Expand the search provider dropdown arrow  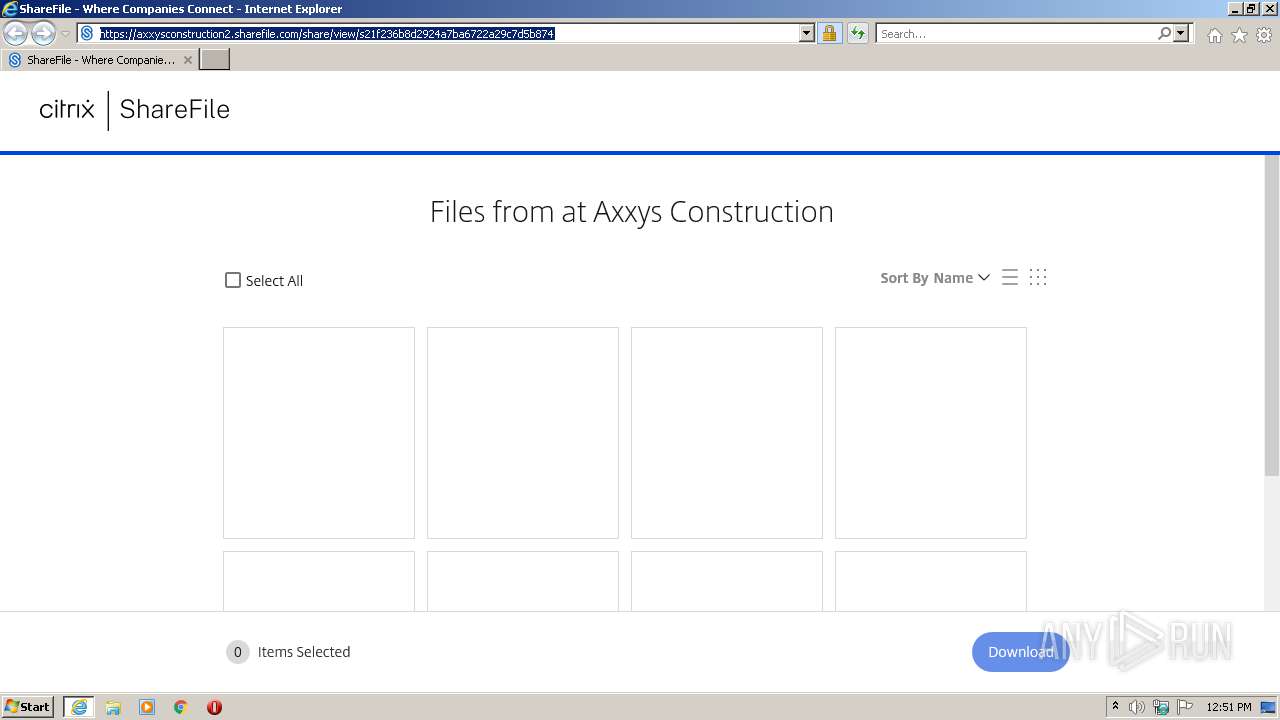(x=1181, y=34)
